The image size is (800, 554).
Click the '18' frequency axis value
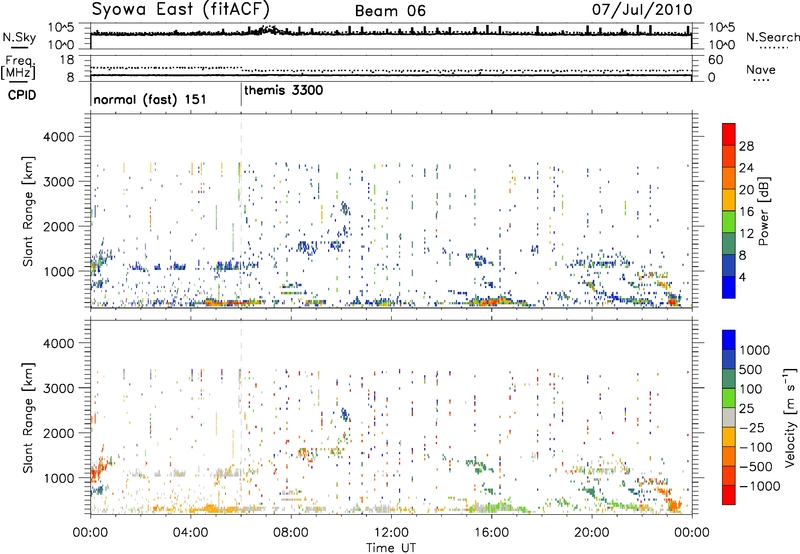[67, 60]
